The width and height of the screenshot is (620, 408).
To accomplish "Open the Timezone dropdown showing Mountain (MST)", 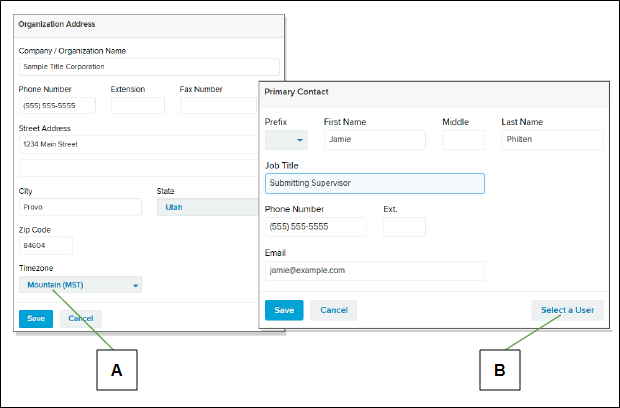I will (80, 285).
